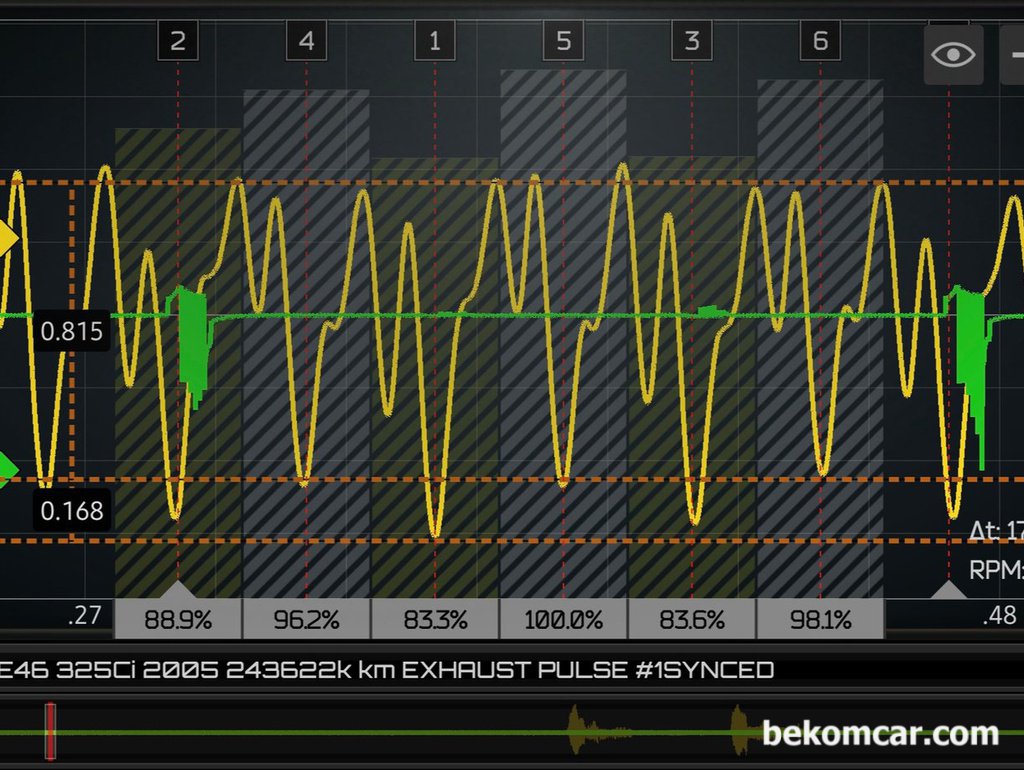The image size is (1024, 770).
Task: Click the red position marker in overview strip
Action: click(x=50, y=731)
